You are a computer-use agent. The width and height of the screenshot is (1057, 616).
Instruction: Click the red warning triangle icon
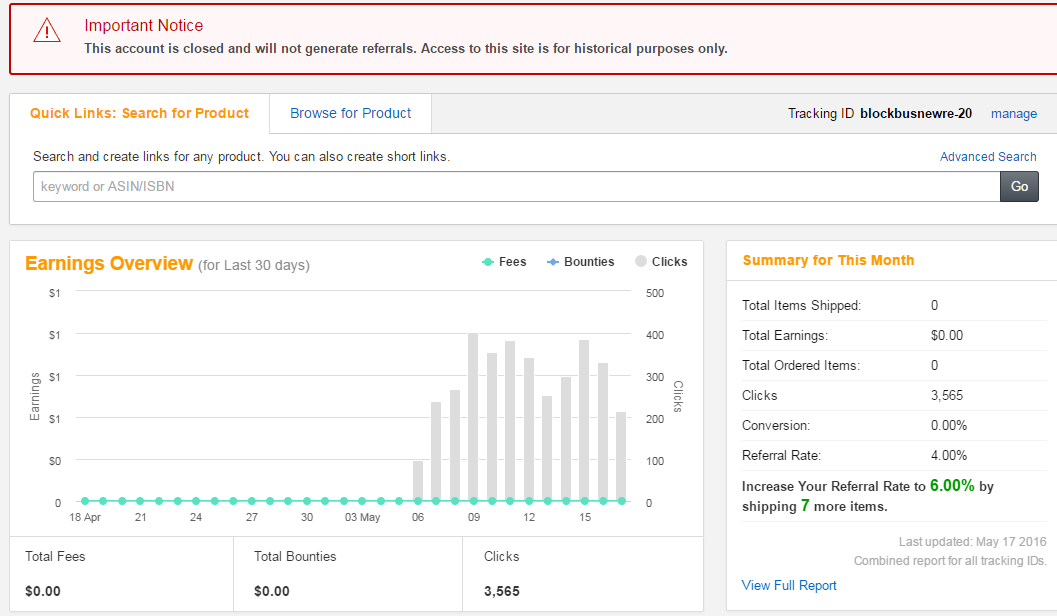point(47,32)
